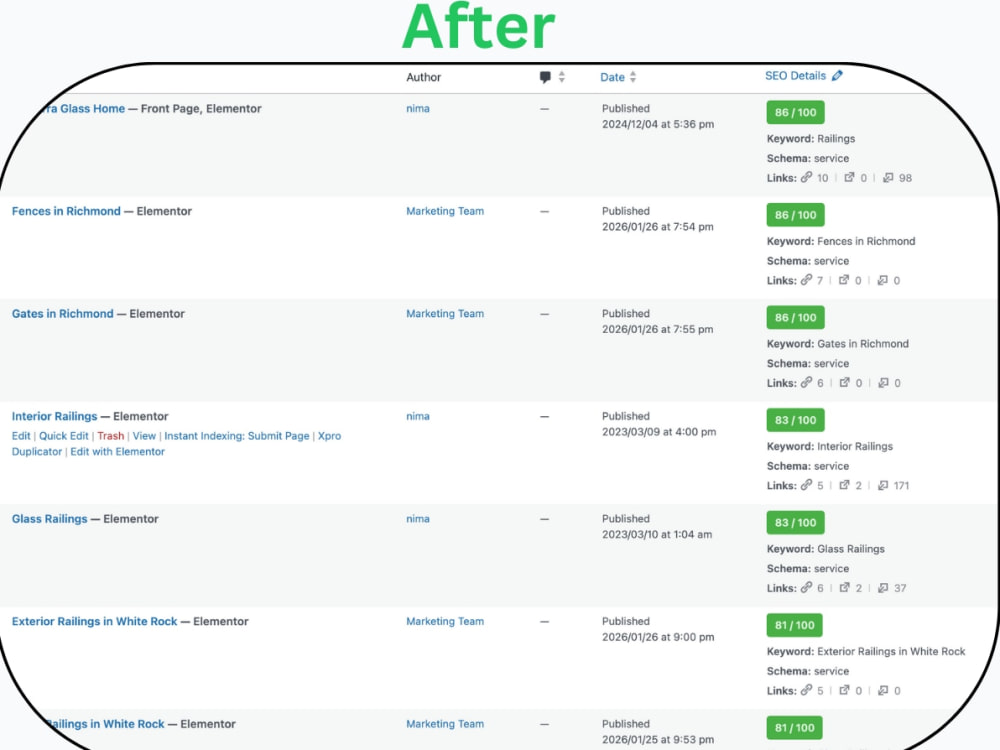Move Interior Railings to Trash
The height and width of the screenshot is (750, 1000).
[110, 436]
